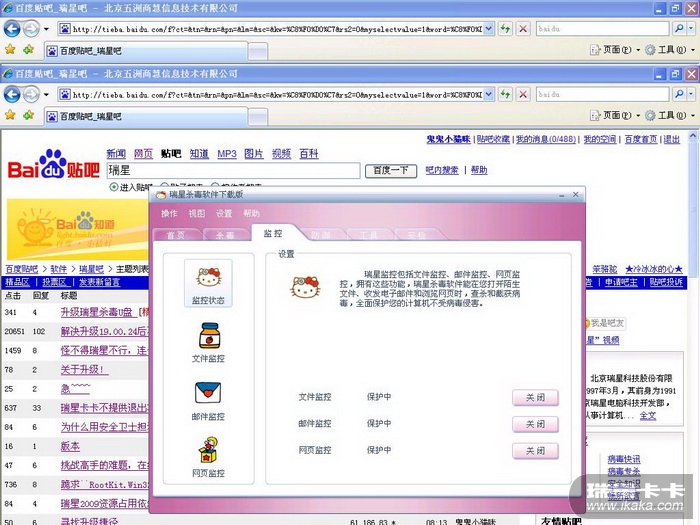Viewport: 700px width, 525px height.
Task: Open the 精品区 link
Action: coord(17,282)
